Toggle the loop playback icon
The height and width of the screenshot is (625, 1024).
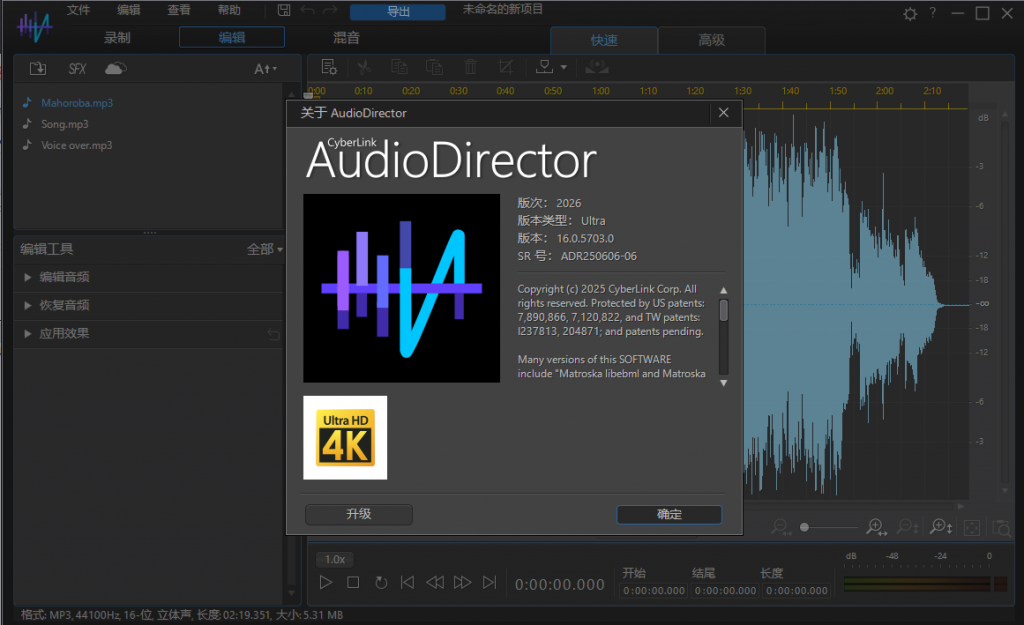[x=381, y=582]
